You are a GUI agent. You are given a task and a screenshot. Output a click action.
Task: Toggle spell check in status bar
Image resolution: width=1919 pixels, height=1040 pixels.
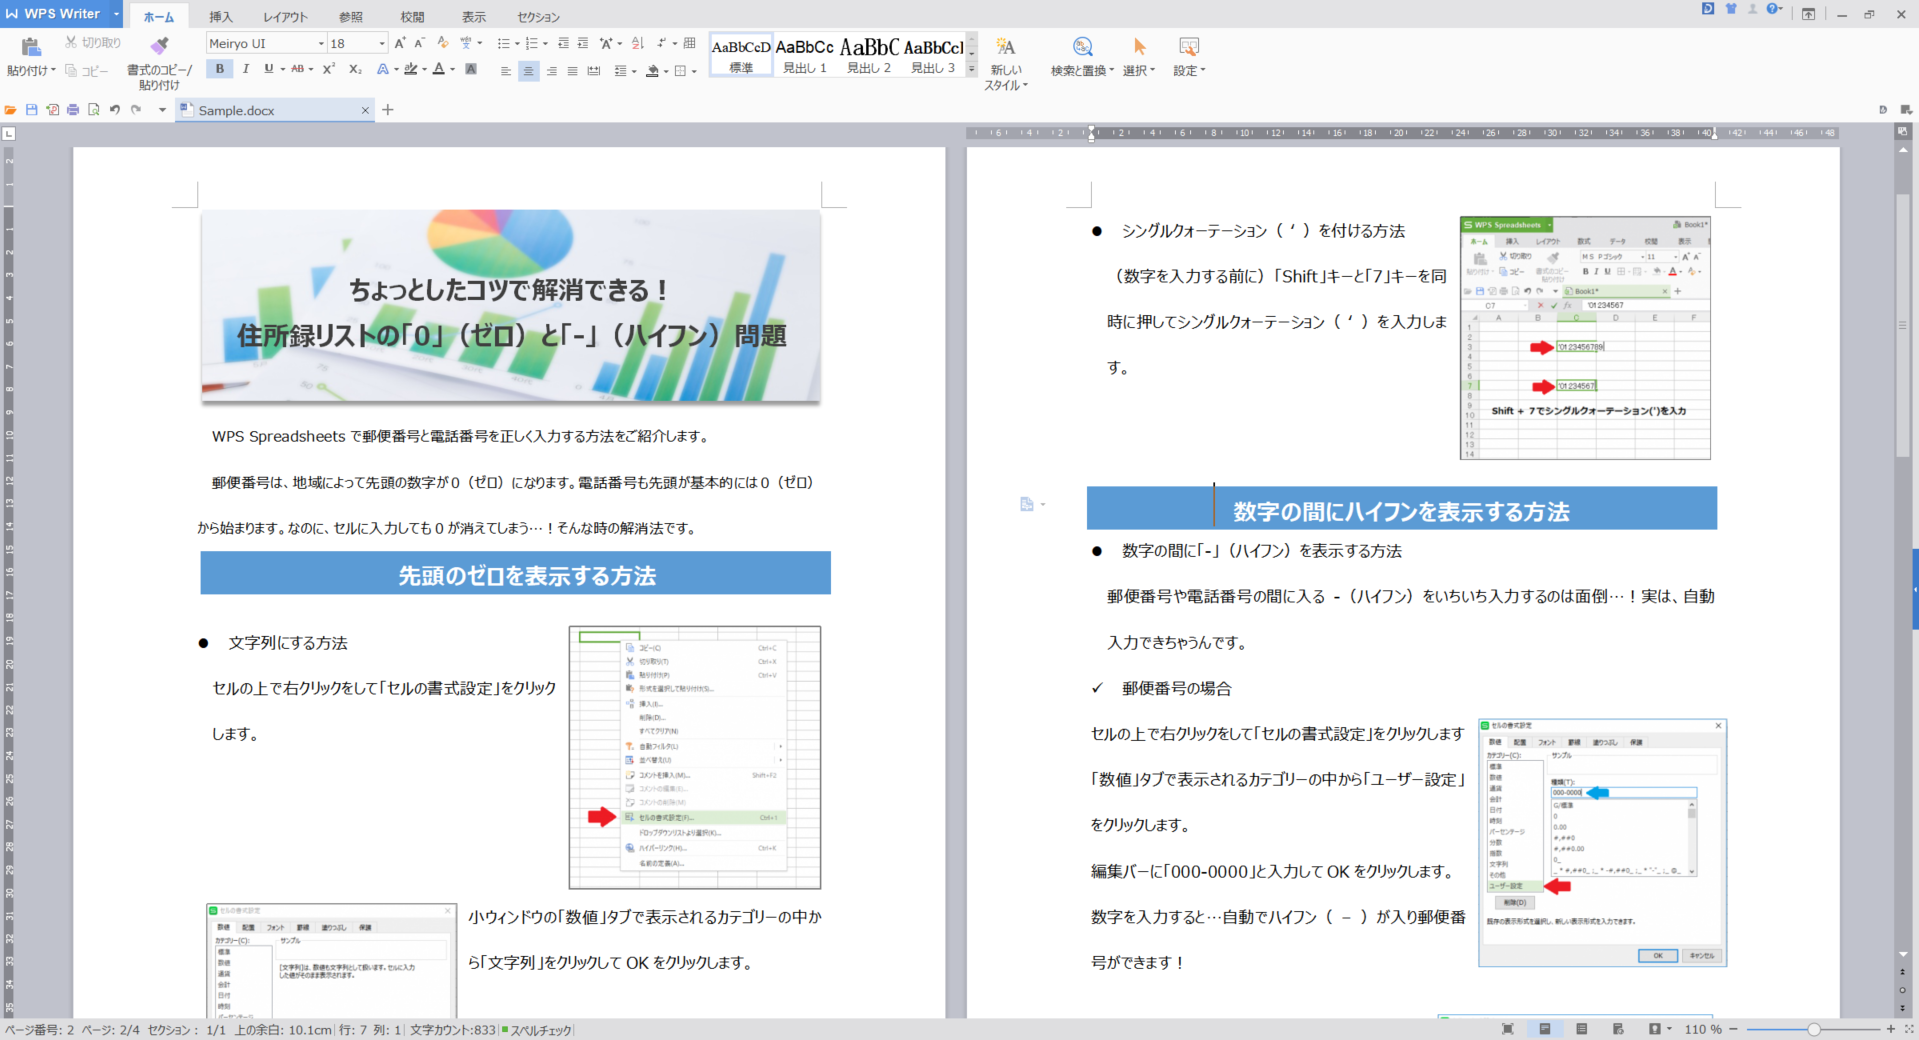(x=537, y=1030)
